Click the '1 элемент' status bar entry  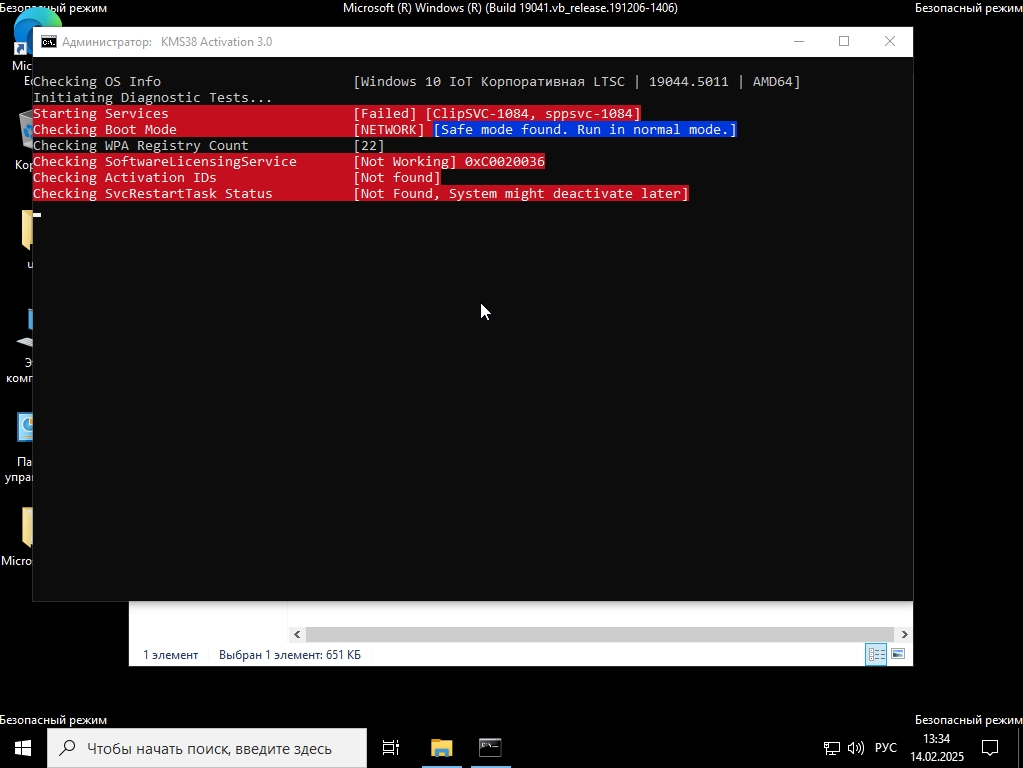tap(171, 654)
